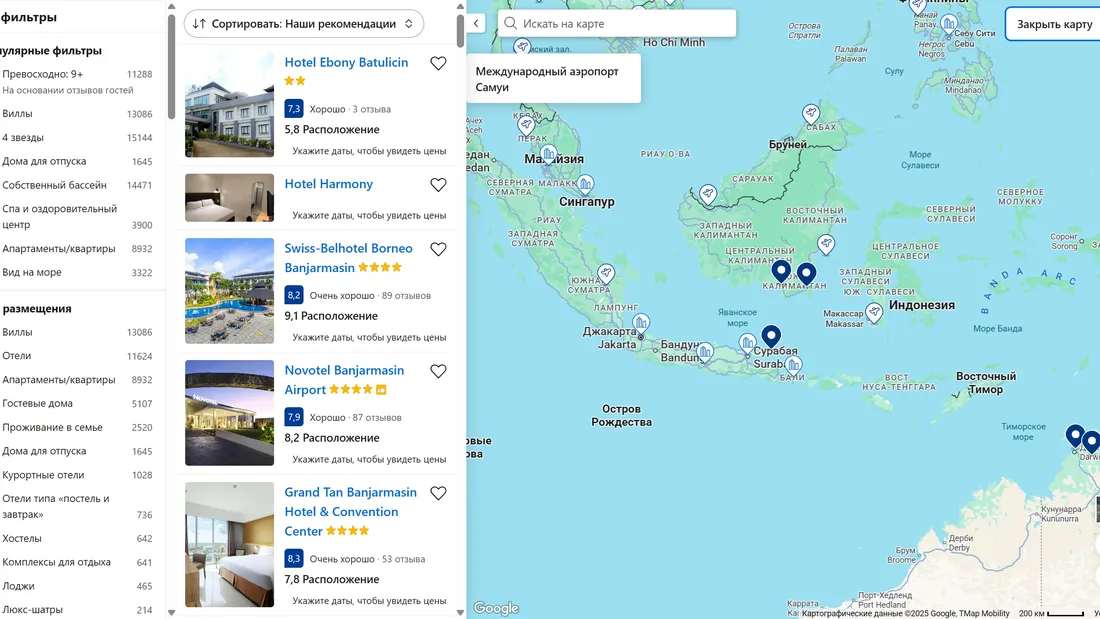Image resolution: width=1100 pixels, height=619 pixels.
Task: Enable the "4 звезды" filter
Action: click(x=23, y=138)
